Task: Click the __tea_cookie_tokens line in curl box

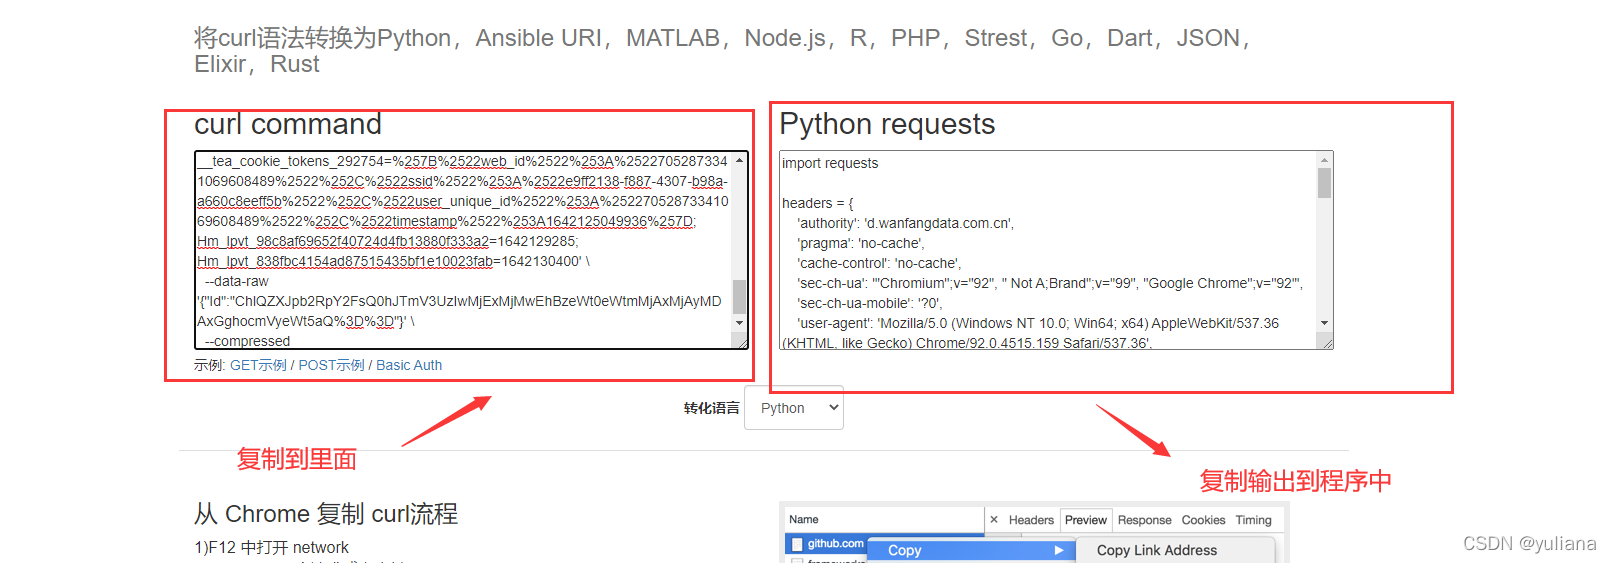Action: click(x=462, y=161)
